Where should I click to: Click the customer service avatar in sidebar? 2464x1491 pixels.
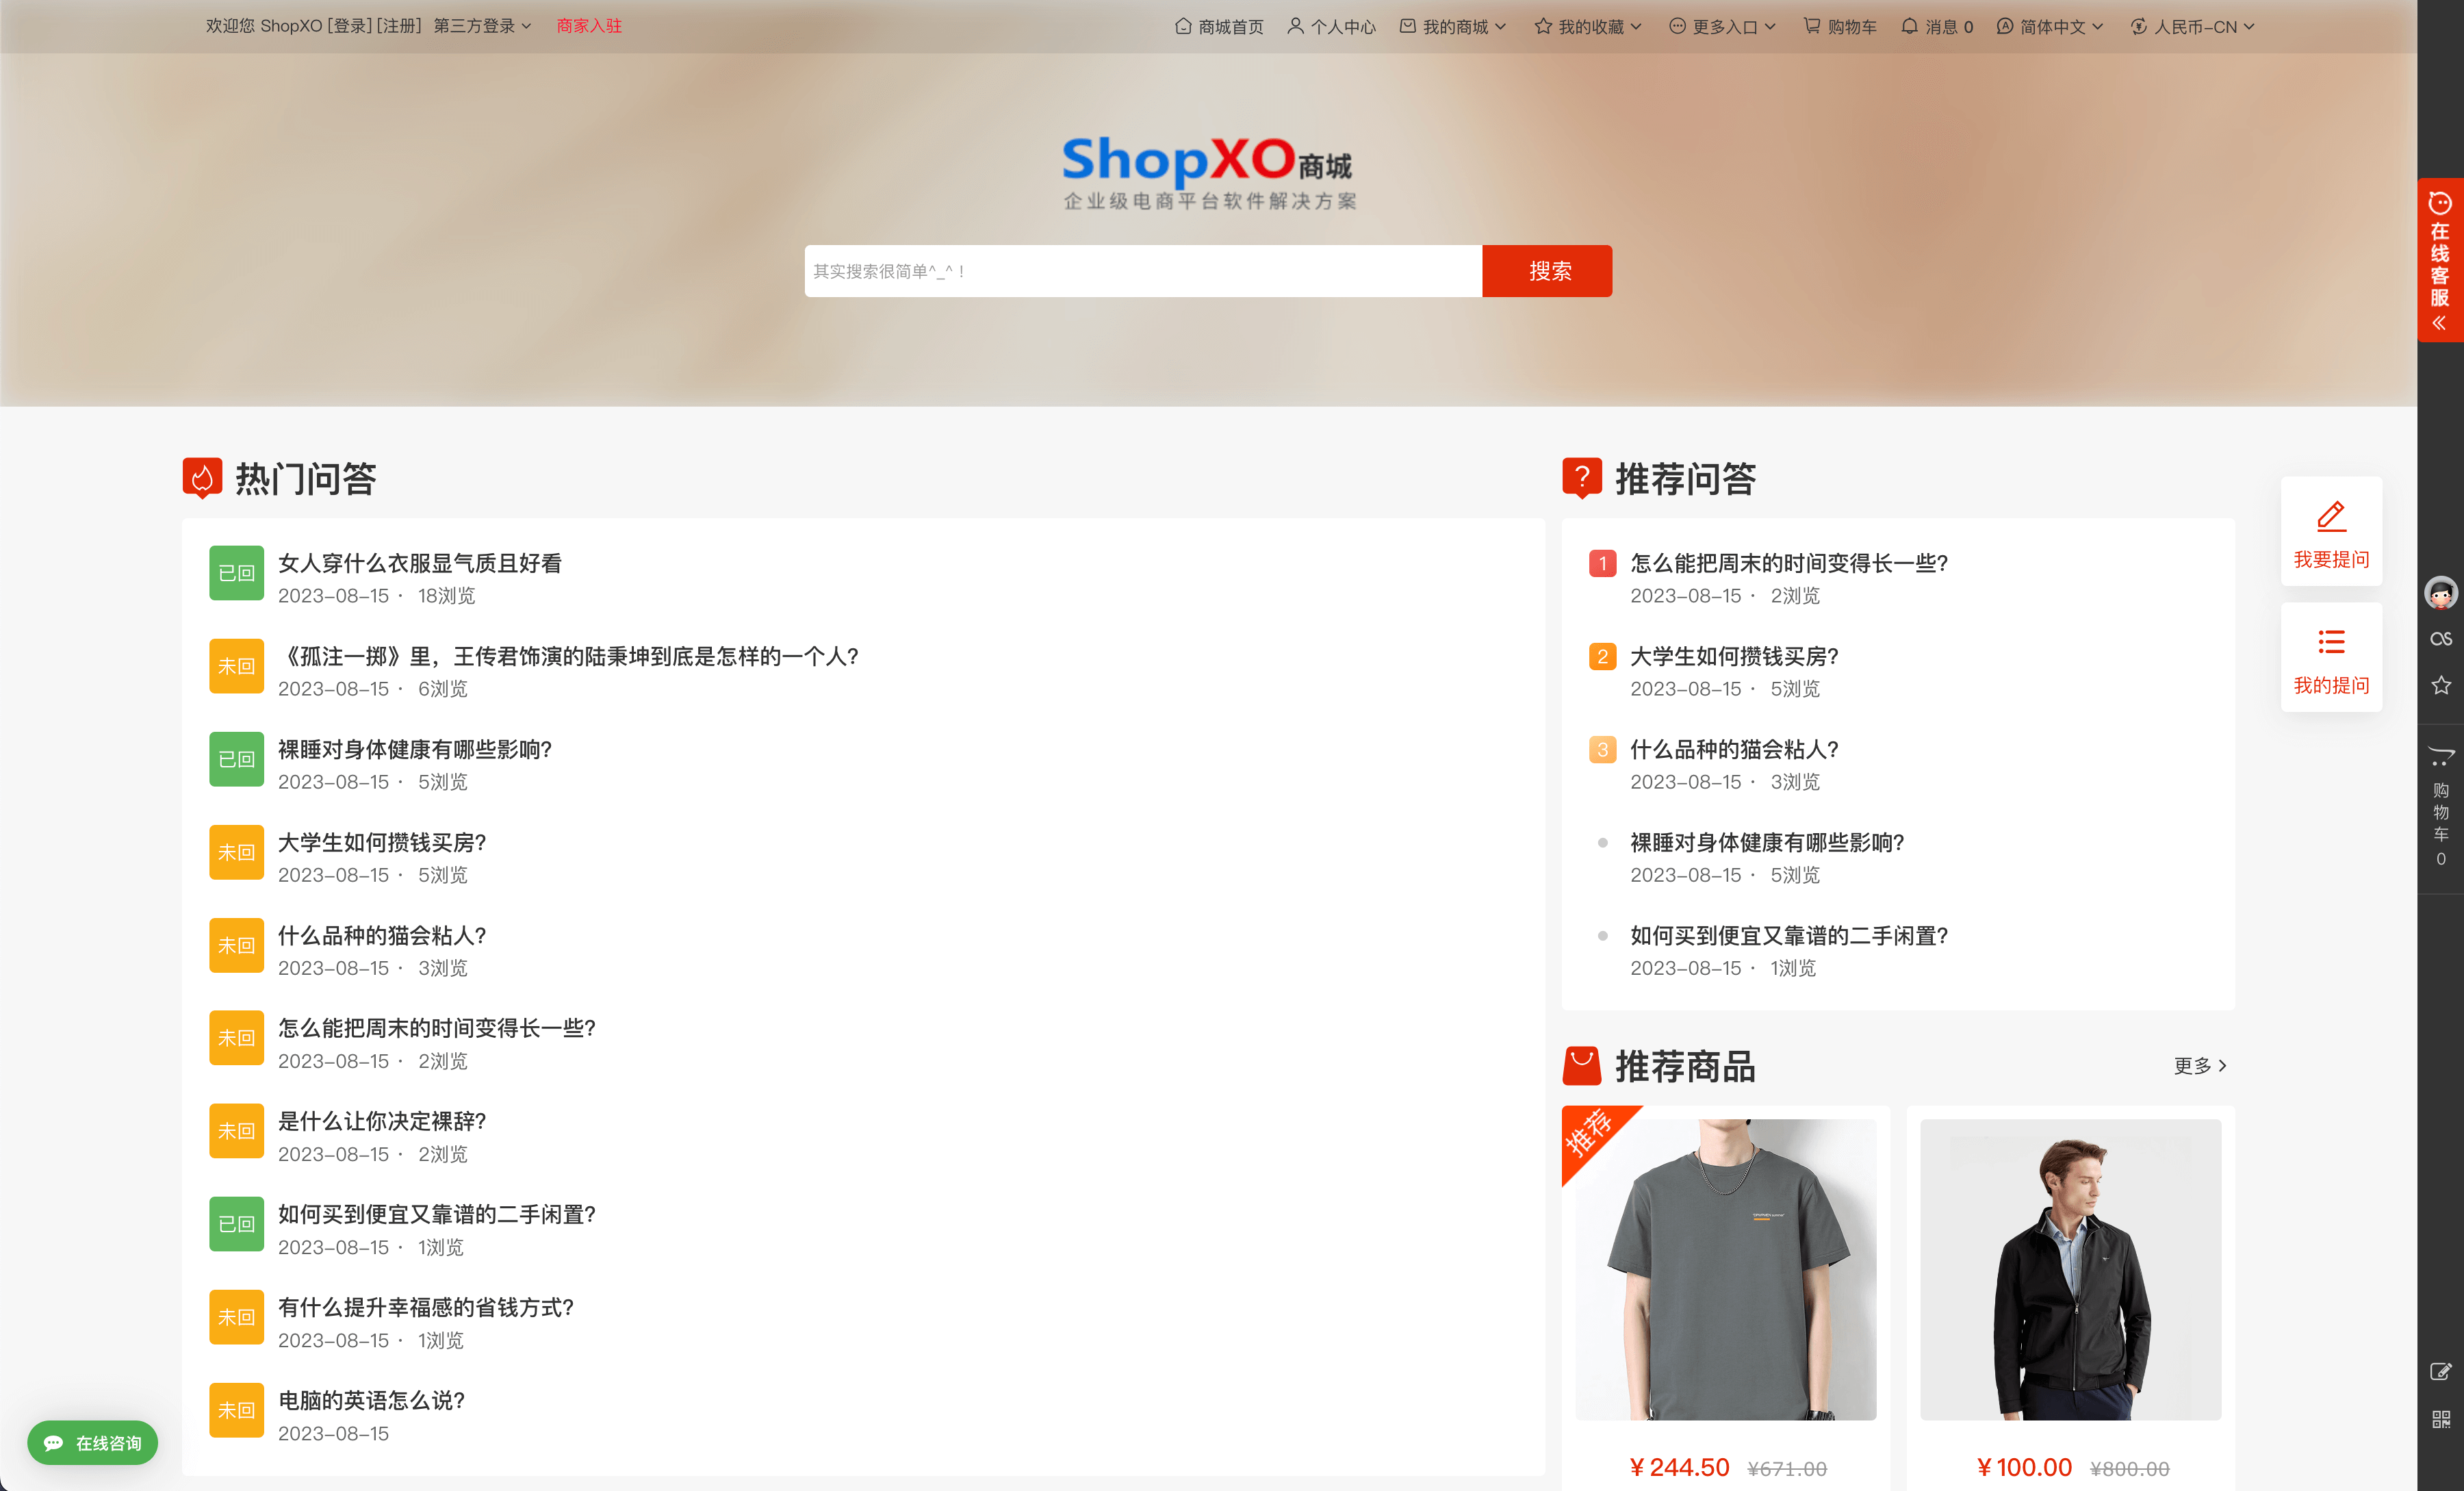point(2440,593)
